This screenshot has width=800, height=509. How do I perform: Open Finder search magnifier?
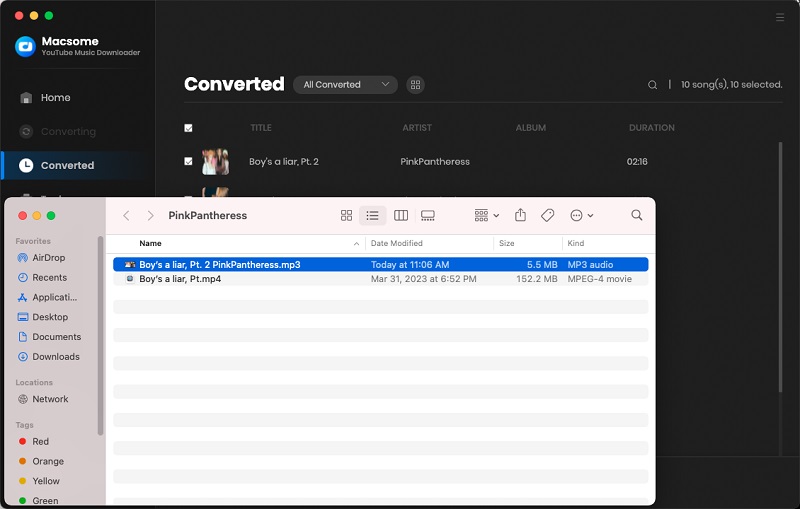click(x=637, y=215)
